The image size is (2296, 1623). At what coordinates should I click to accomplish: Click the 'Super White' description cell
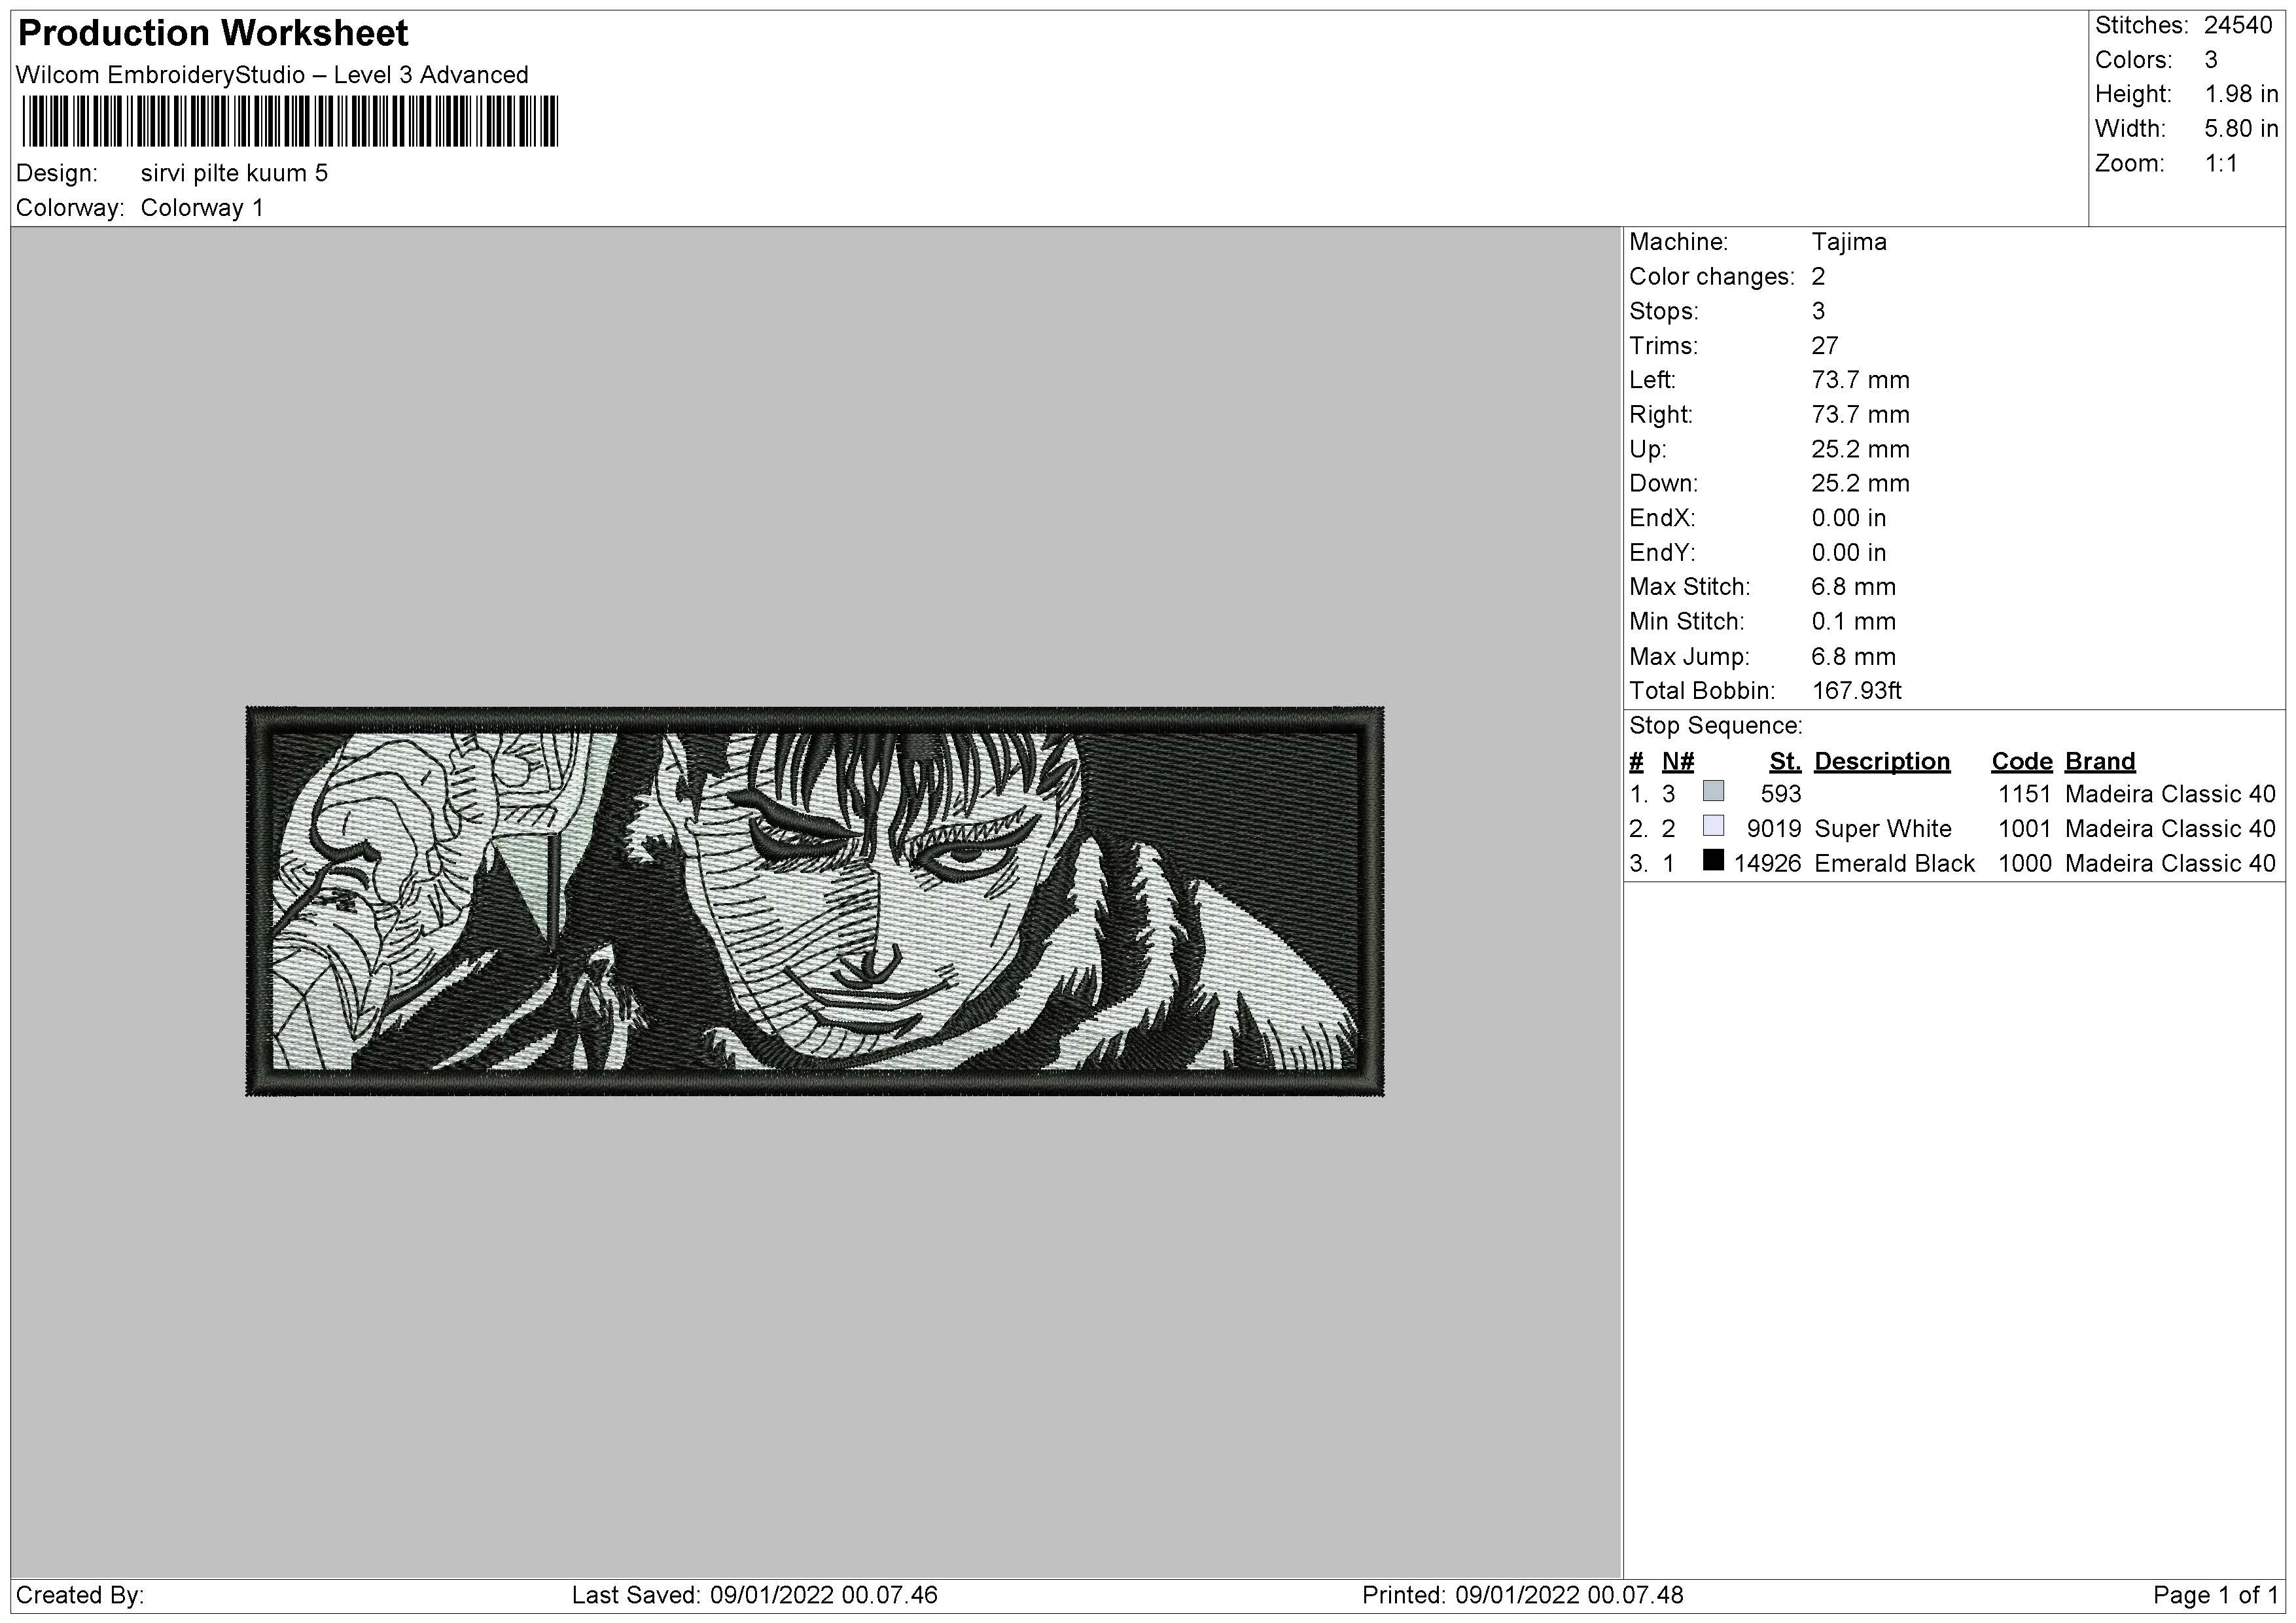pos(1882,829)
